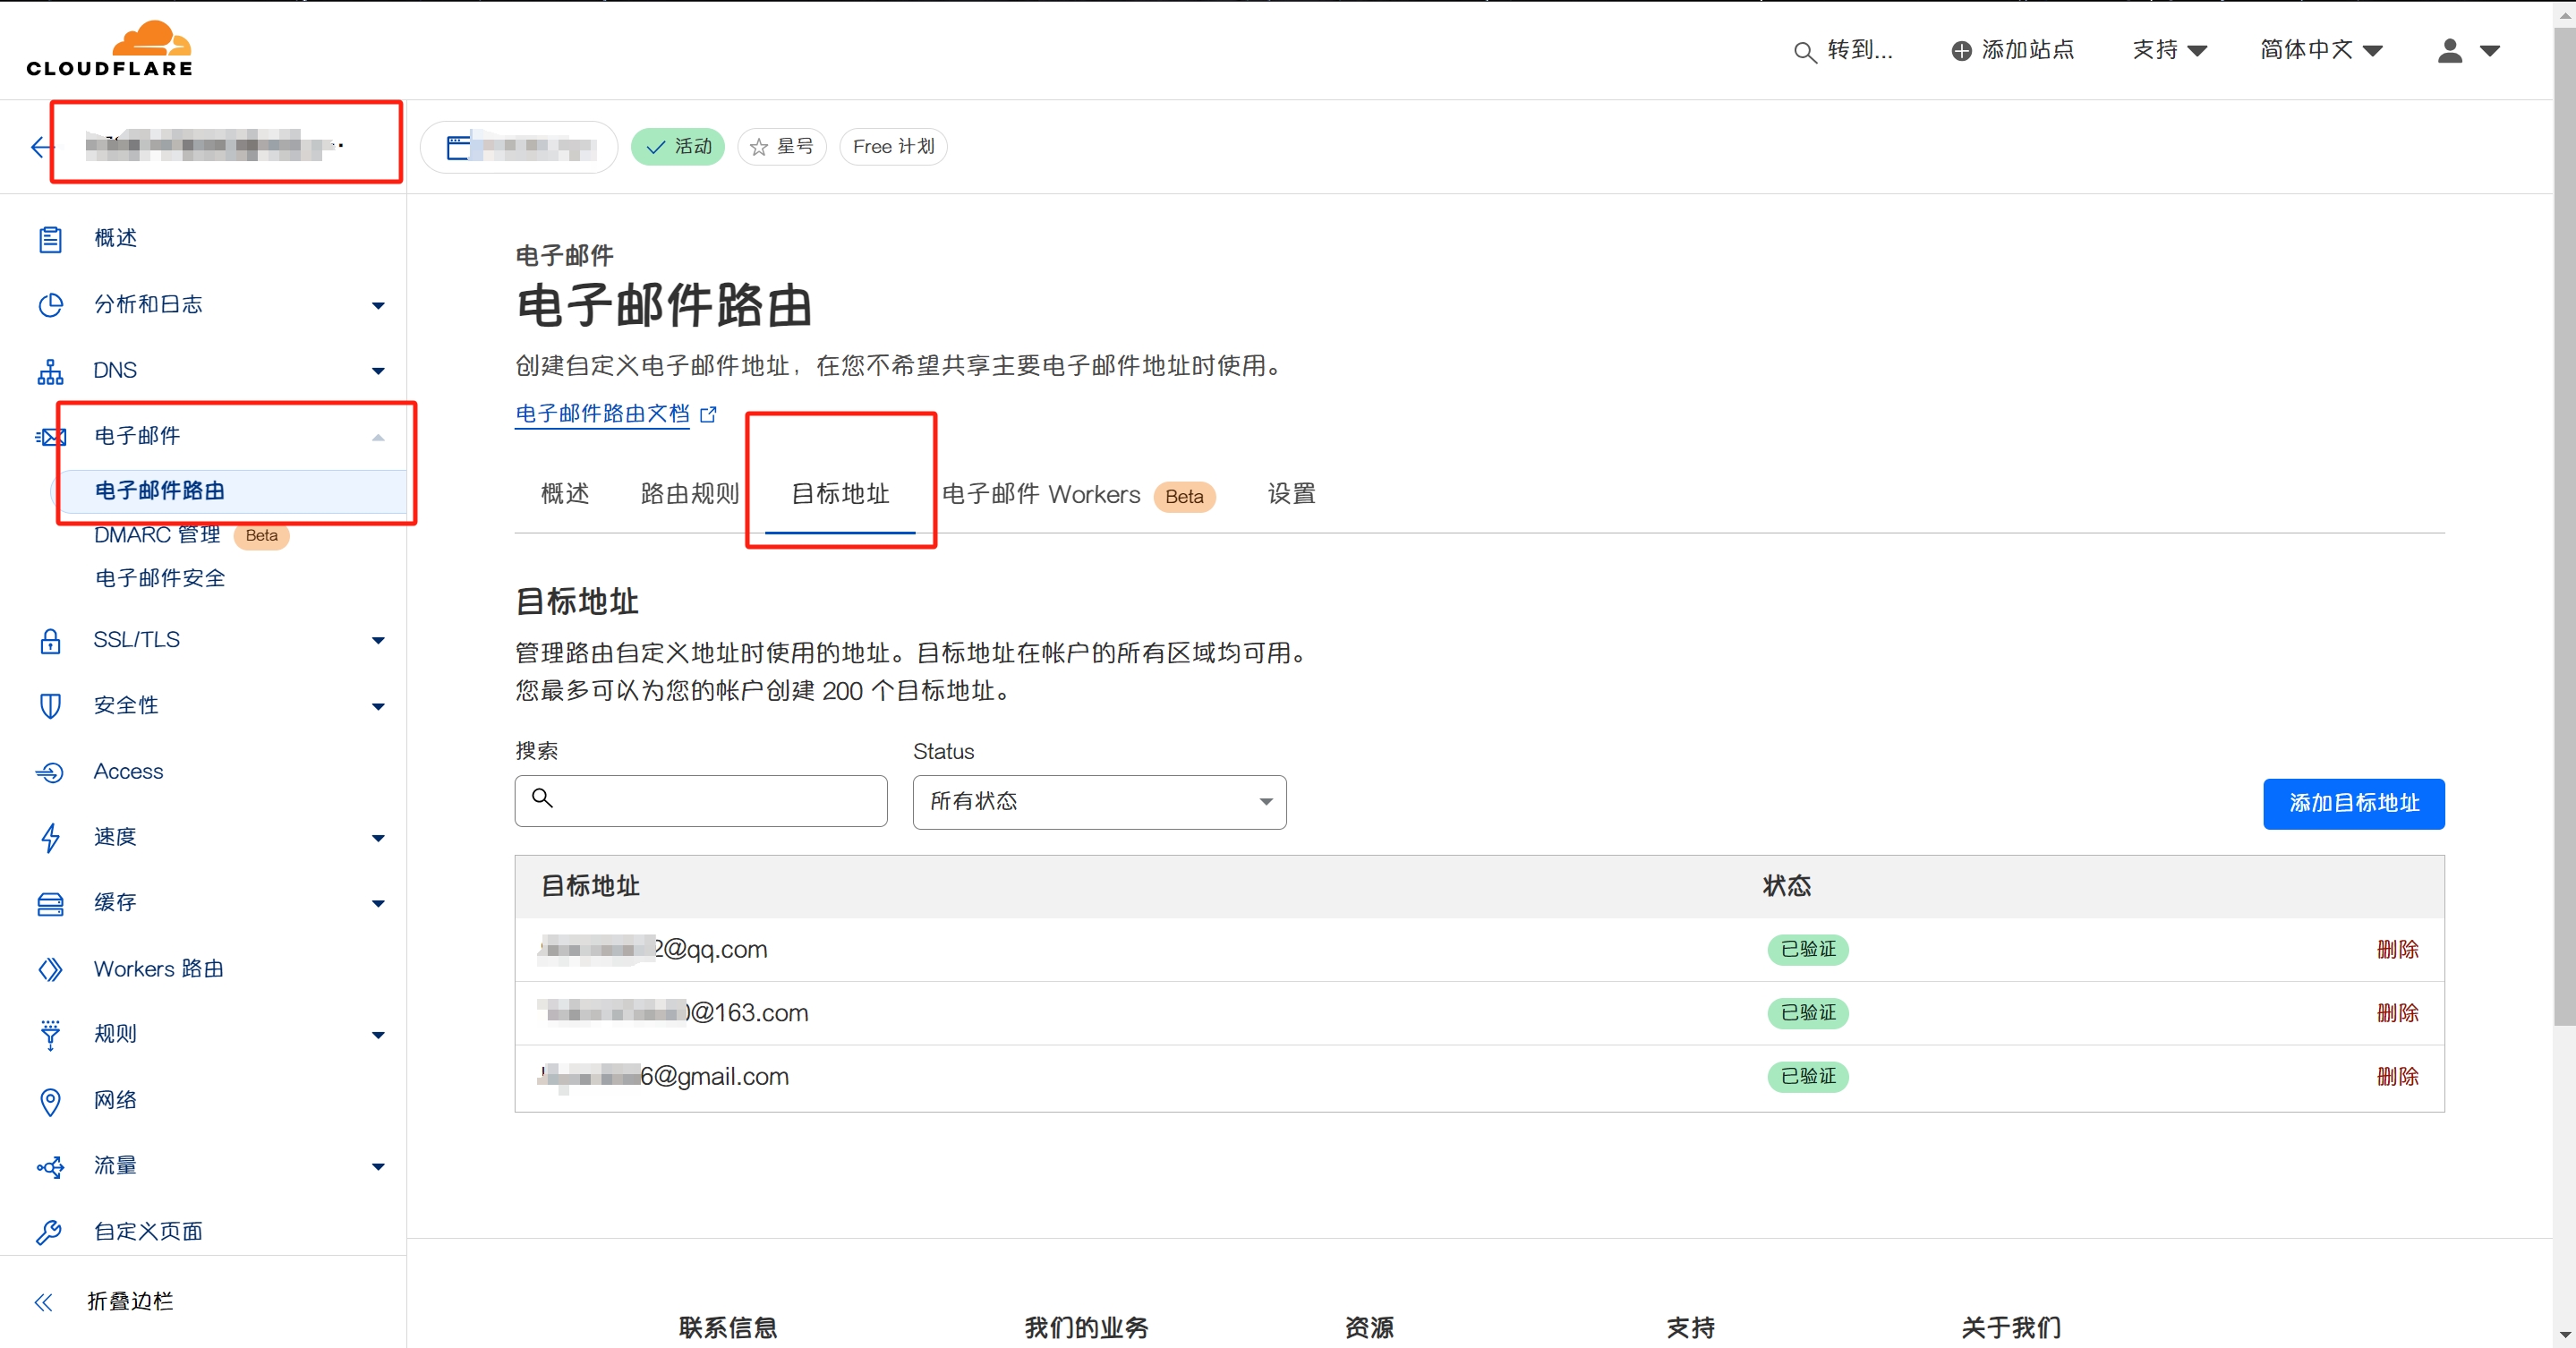
Task: Expand the 缓存 sidebar section
Action: [x=378, y=904]
